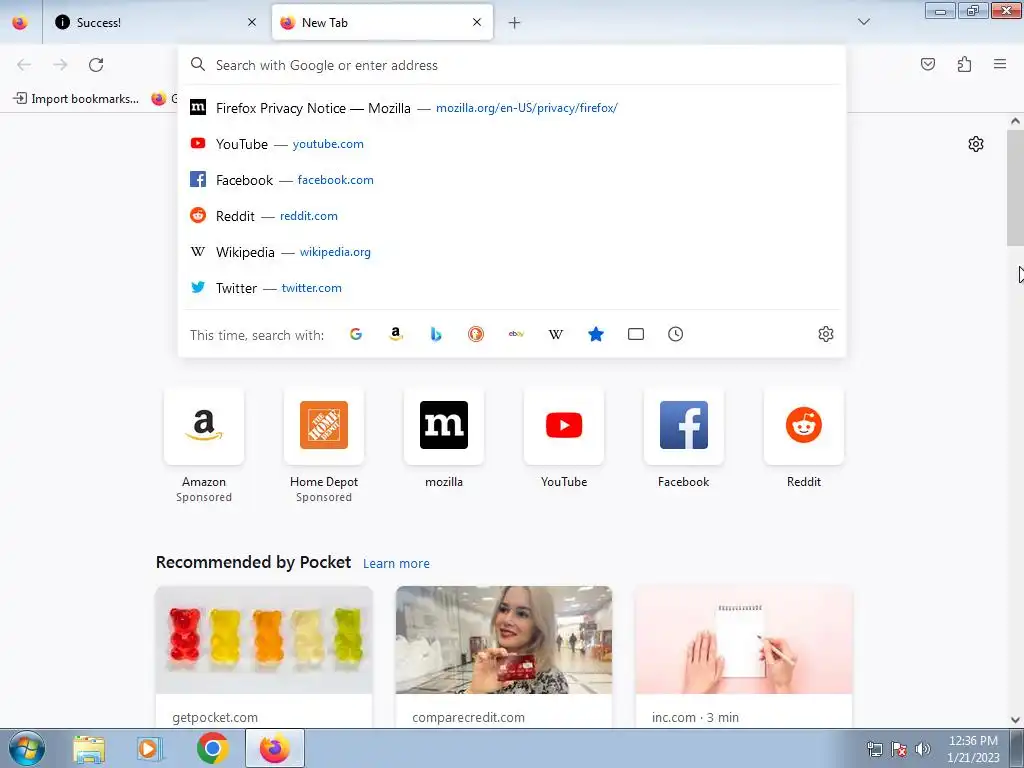Click scrollbar up arrow
The width and height of the screenshot is (1024, 768).
(1015, 121)
